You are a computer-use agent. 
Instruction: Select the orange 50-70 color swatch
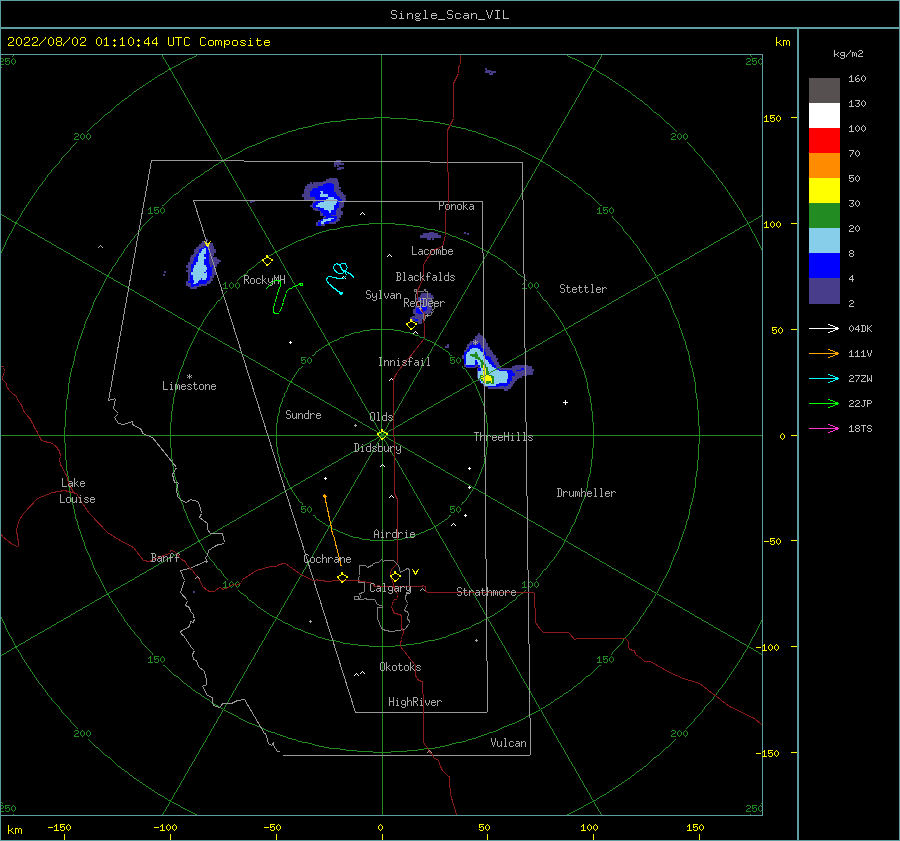[x=824, y=165]
